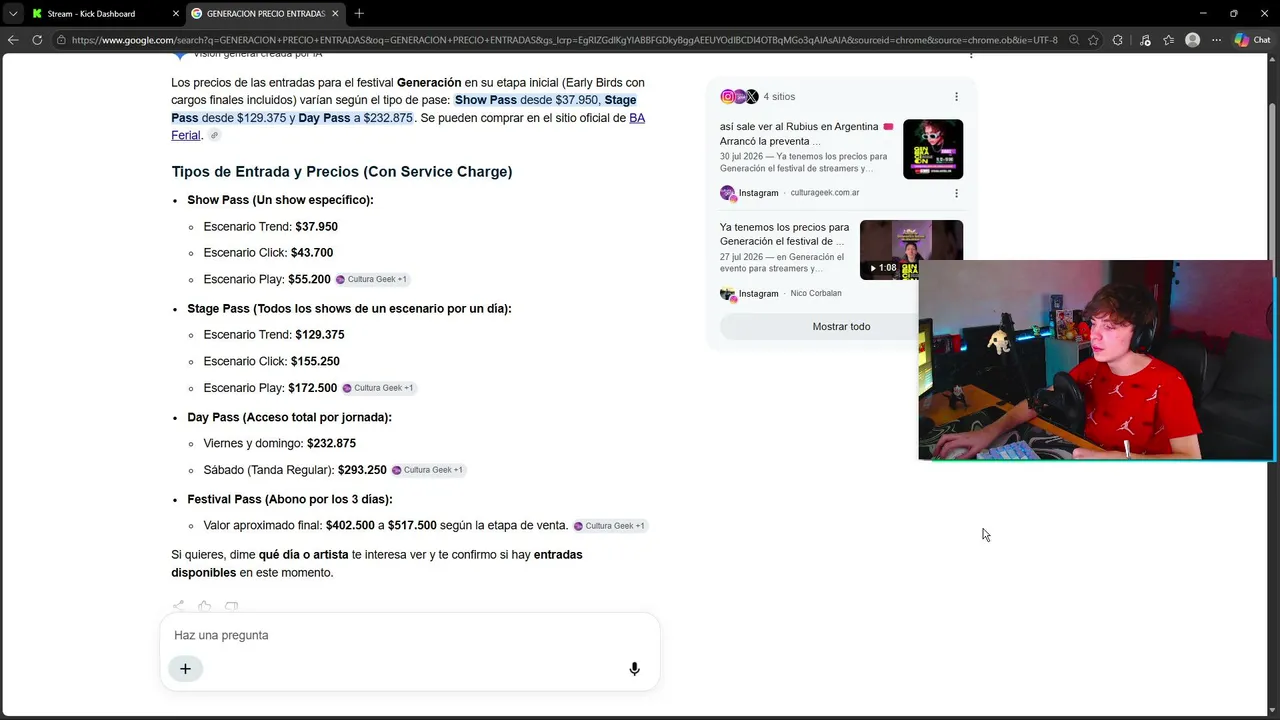Open the zoom magnifier in address bar
Image resolution: width=1280 pixels, height=720 pixels.
[x=1074, y=40]
